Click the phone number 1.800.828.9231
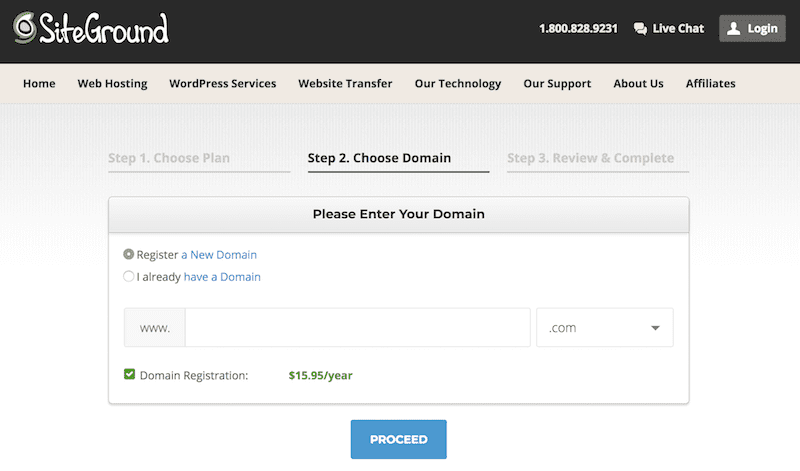Viewport: 800px width, 471px height. [x=578, y=29]
